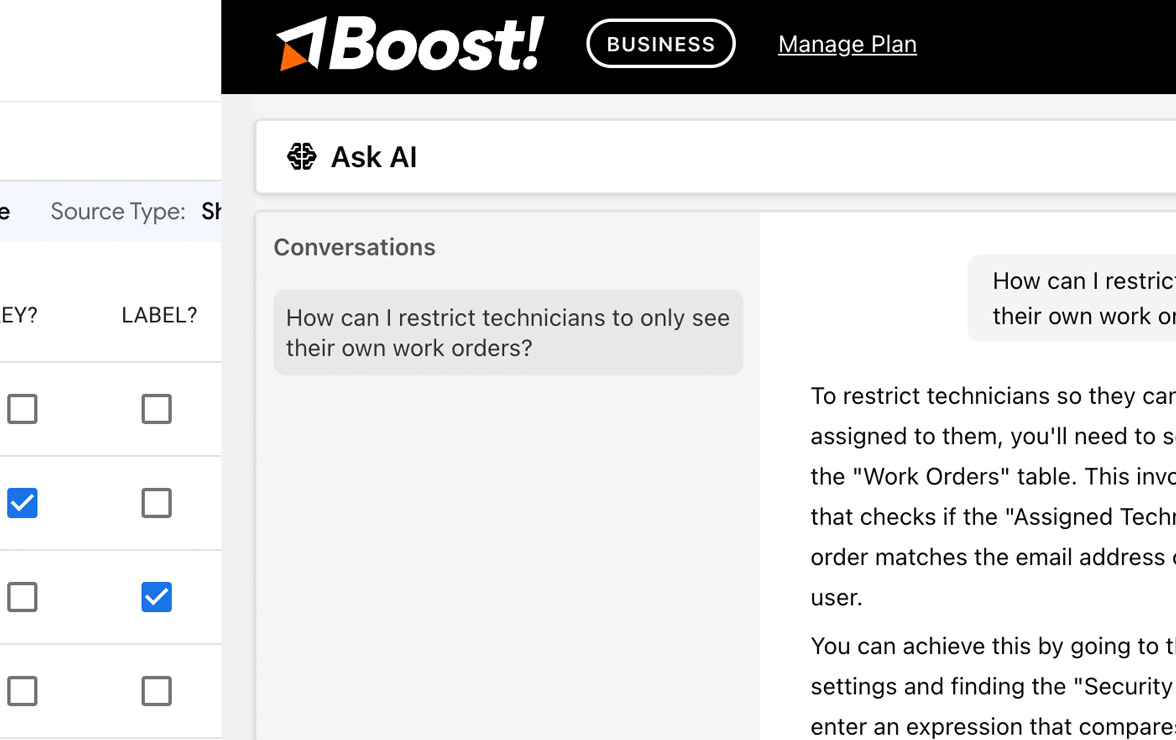Uncheck the enabled LABEL checkbox
1176x740 pixels.
pos(156,597)
